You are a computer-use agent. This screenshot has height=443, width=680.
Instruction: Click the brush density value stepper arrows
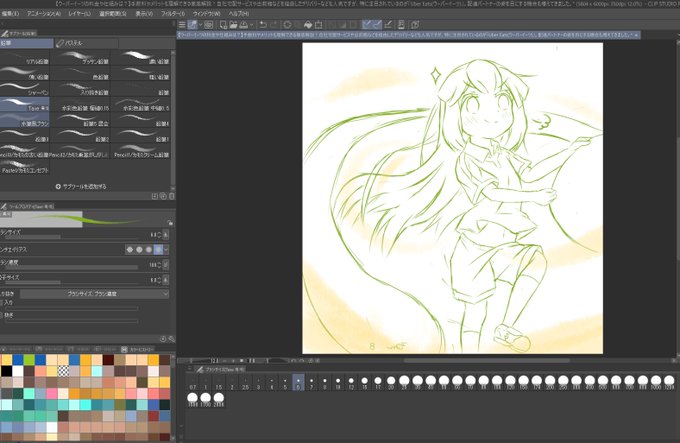click(159, 264)
